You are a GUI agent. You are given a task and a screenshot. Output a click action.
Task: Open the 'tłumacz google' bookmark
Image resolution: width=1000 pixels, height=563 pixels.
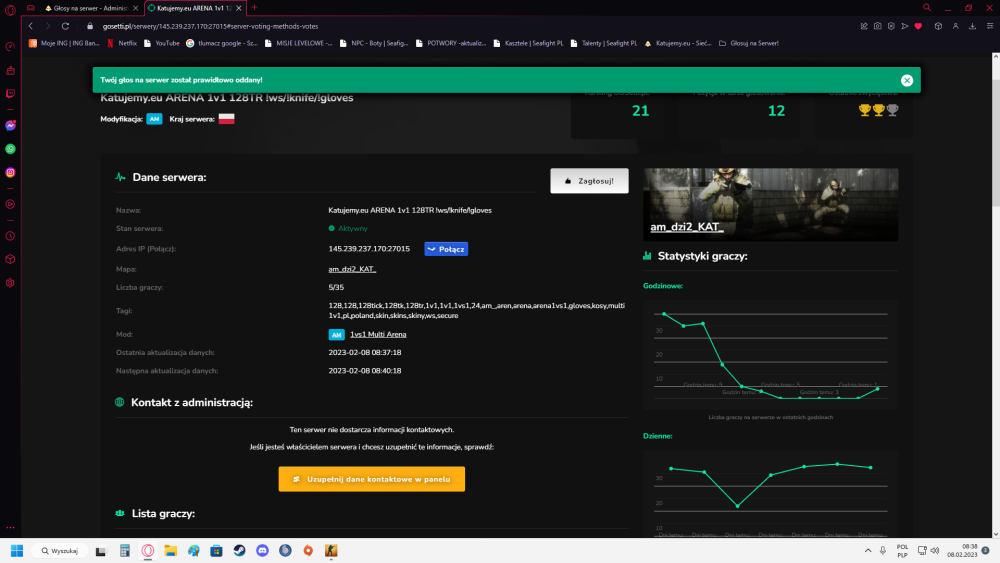(x=221, y=43)
